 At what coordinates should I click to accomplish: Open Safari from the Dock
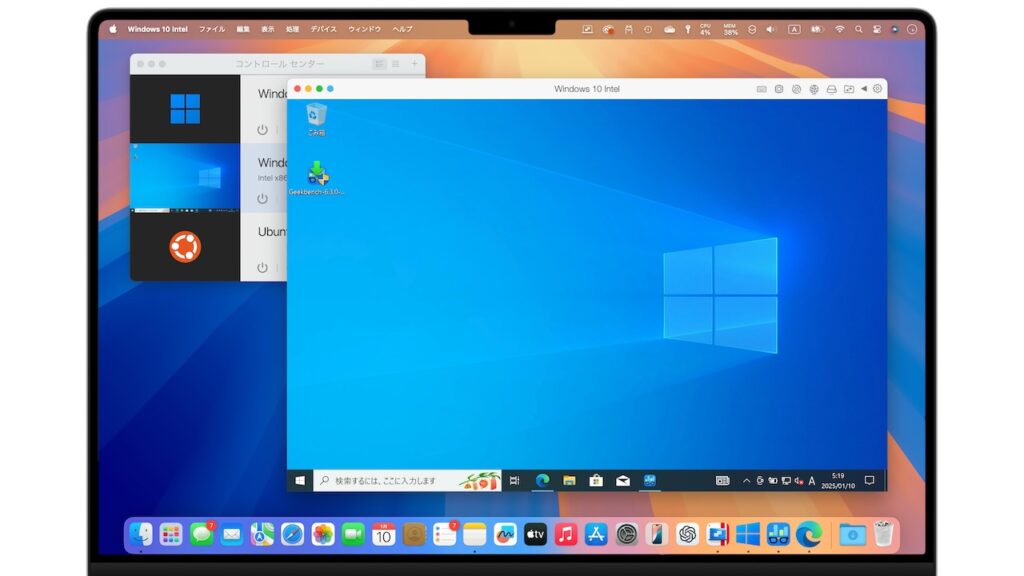[293, 535]
